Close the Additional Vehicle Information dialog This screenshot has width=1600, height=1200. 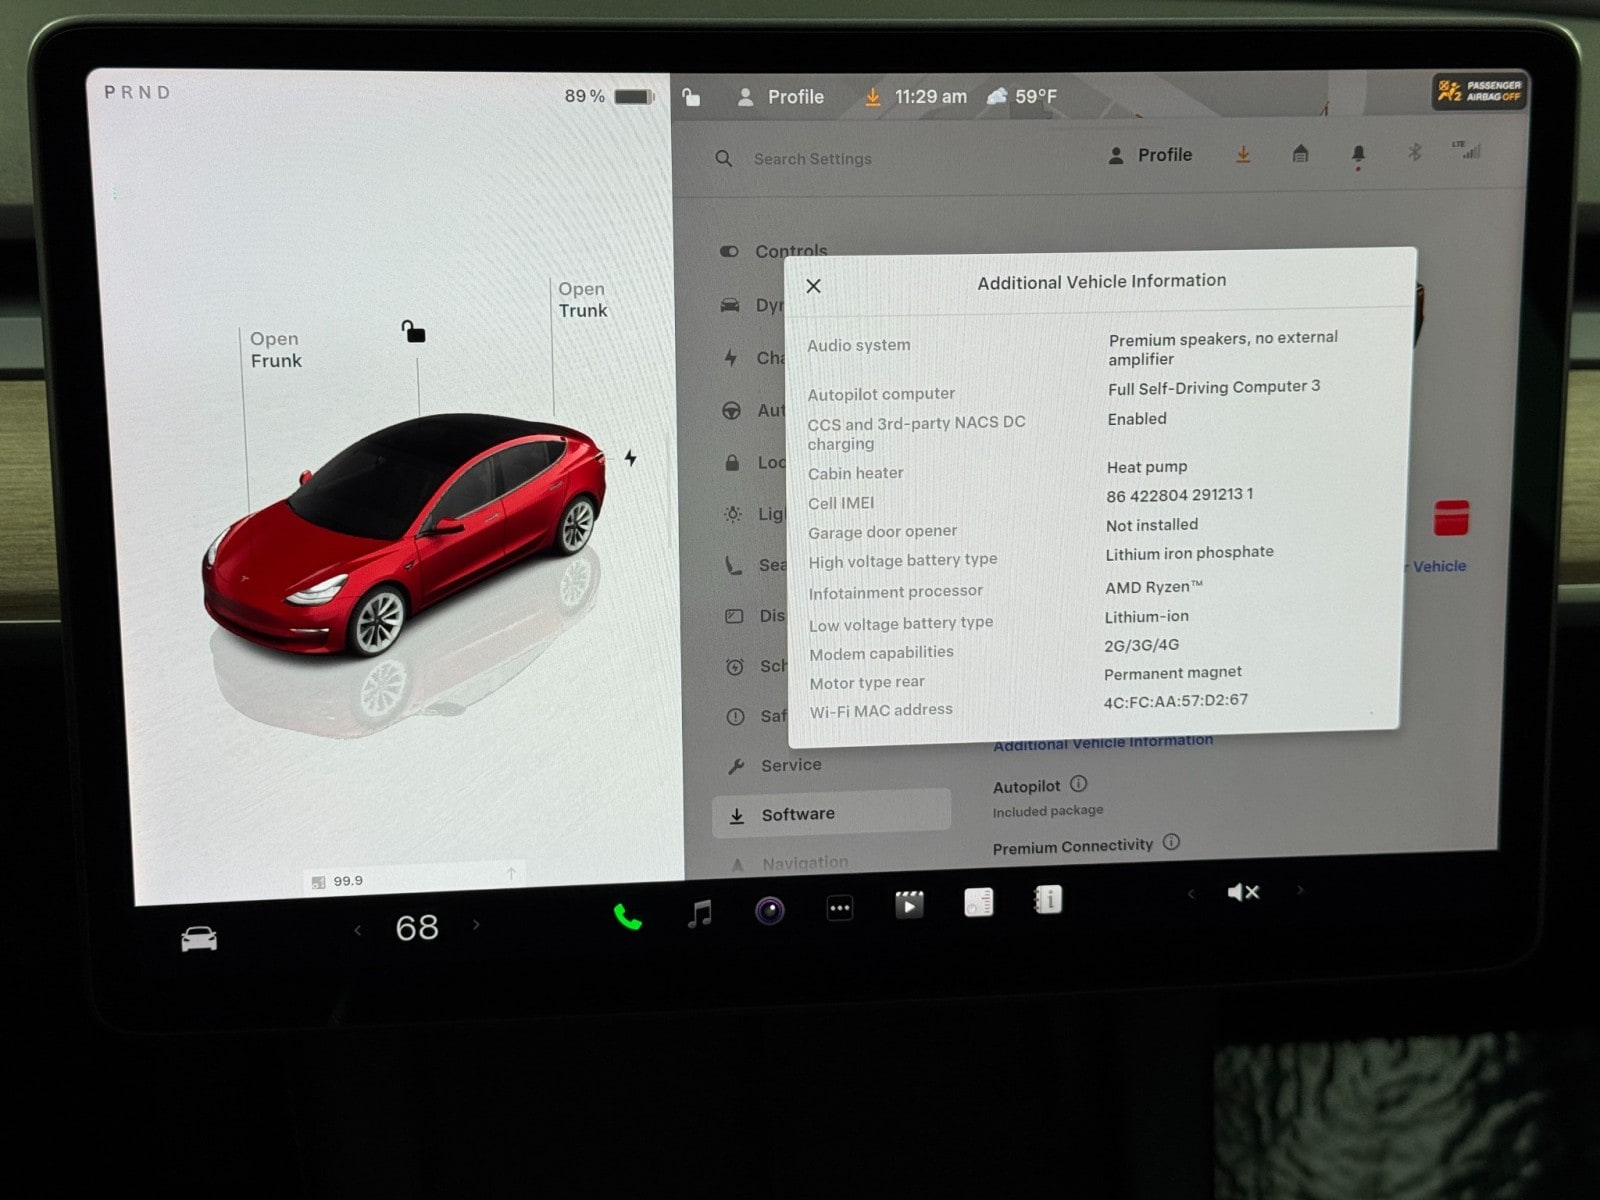pos(813,286)
